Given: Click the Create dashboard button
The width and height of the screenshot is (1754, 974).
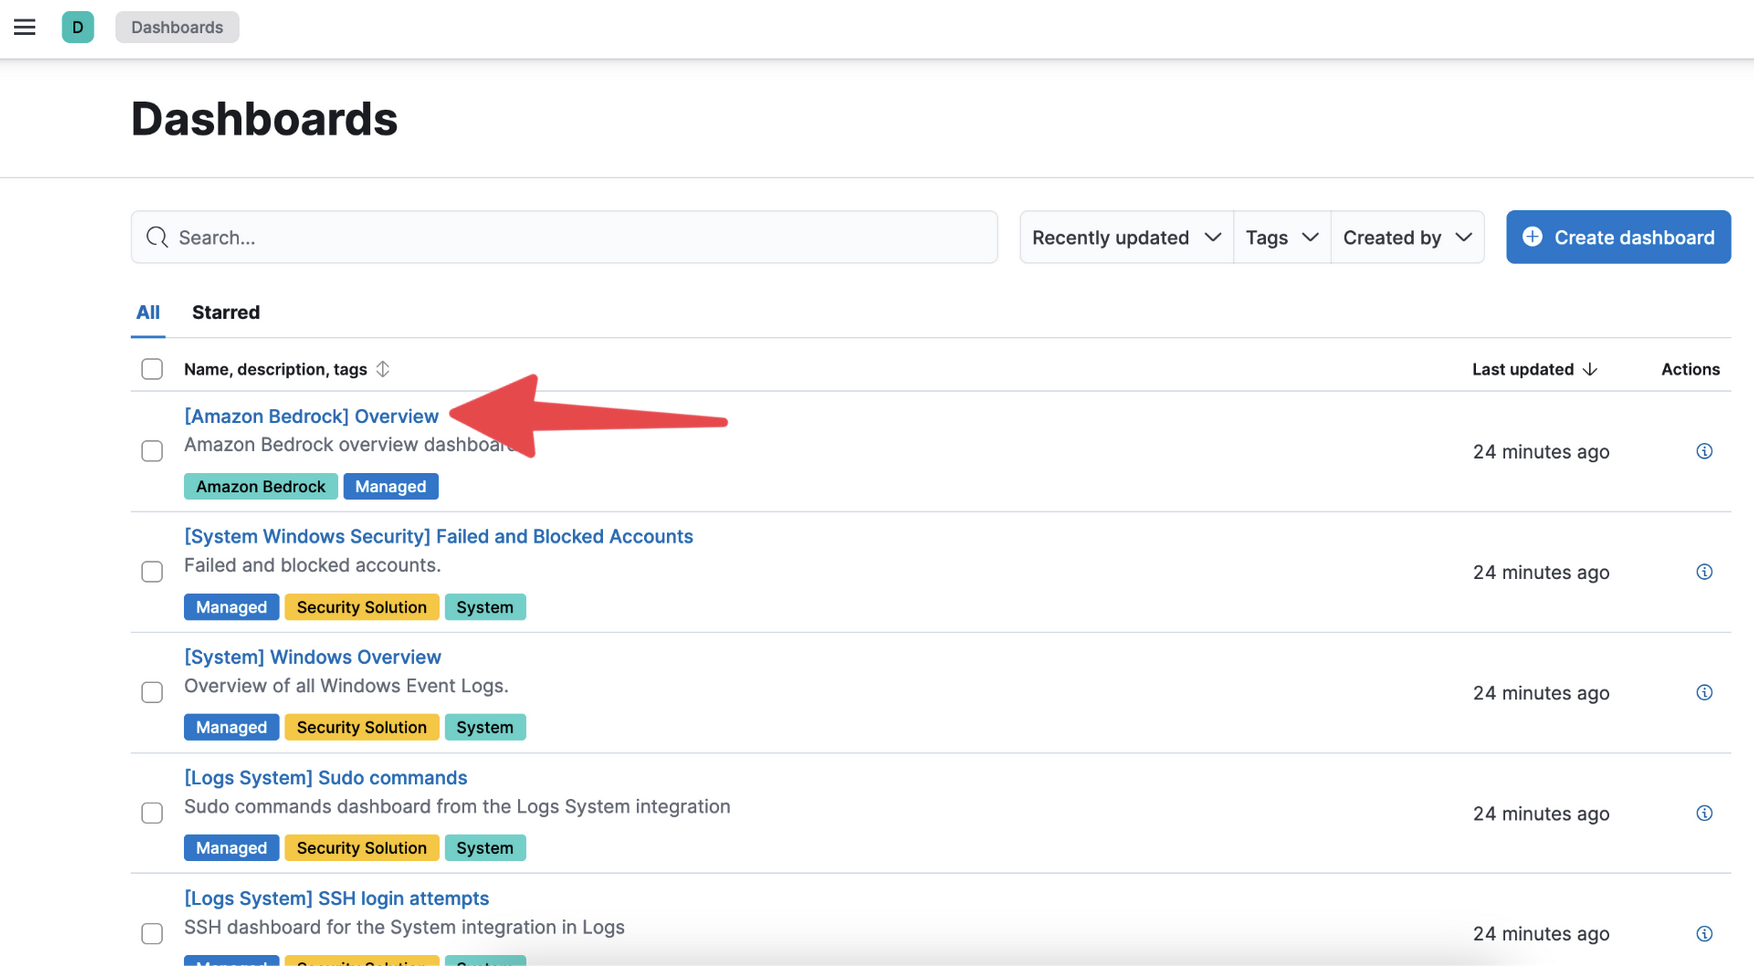Looking at the screenshot, I should tap(1618, 237).
